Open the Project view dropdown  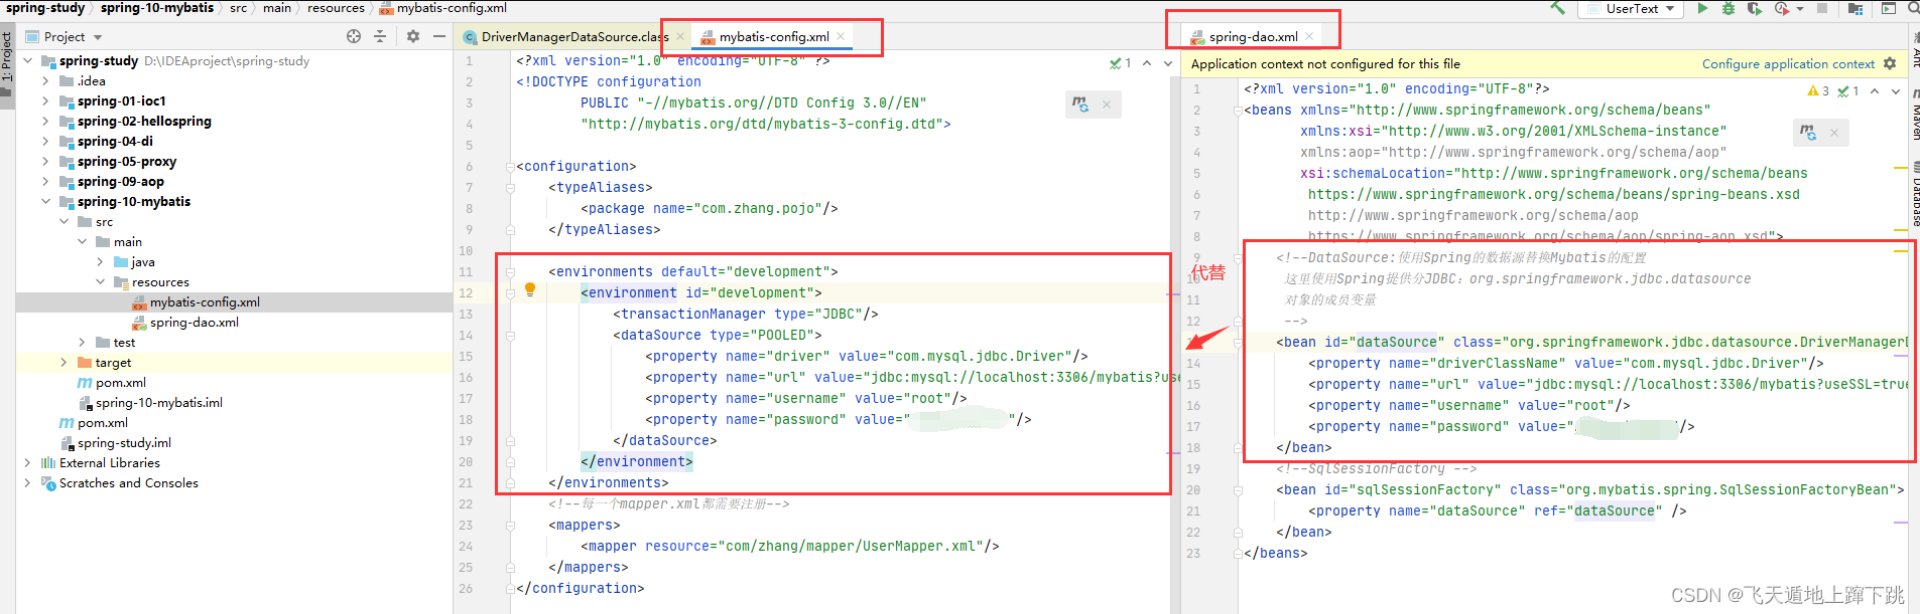(x=73, y=36)
